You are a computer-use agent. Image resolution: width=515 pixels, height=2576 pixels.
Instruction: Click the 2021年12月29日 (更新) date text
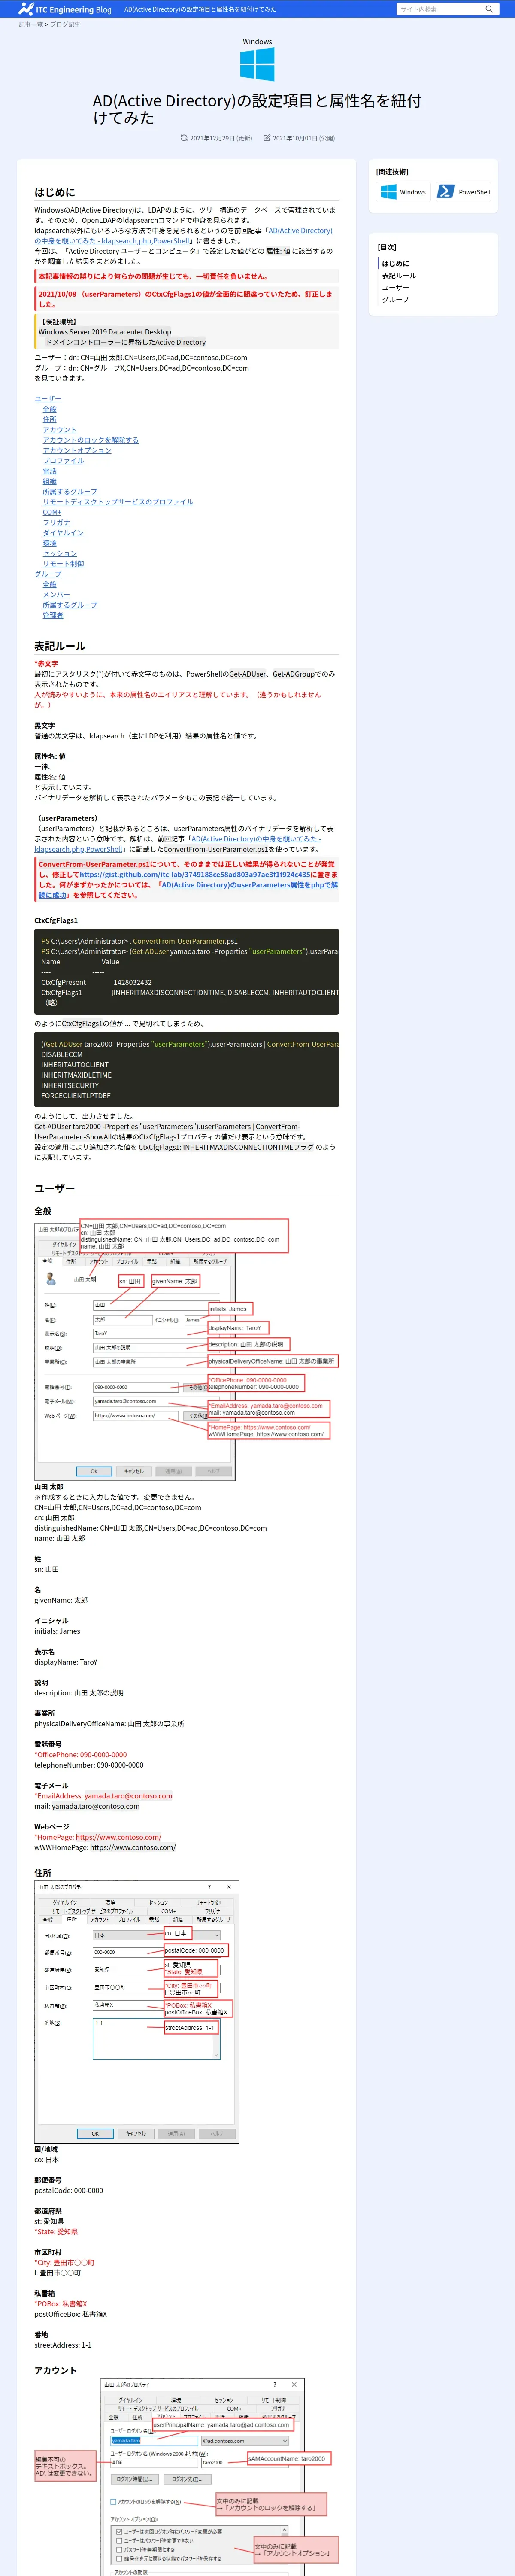coord(221,138)
